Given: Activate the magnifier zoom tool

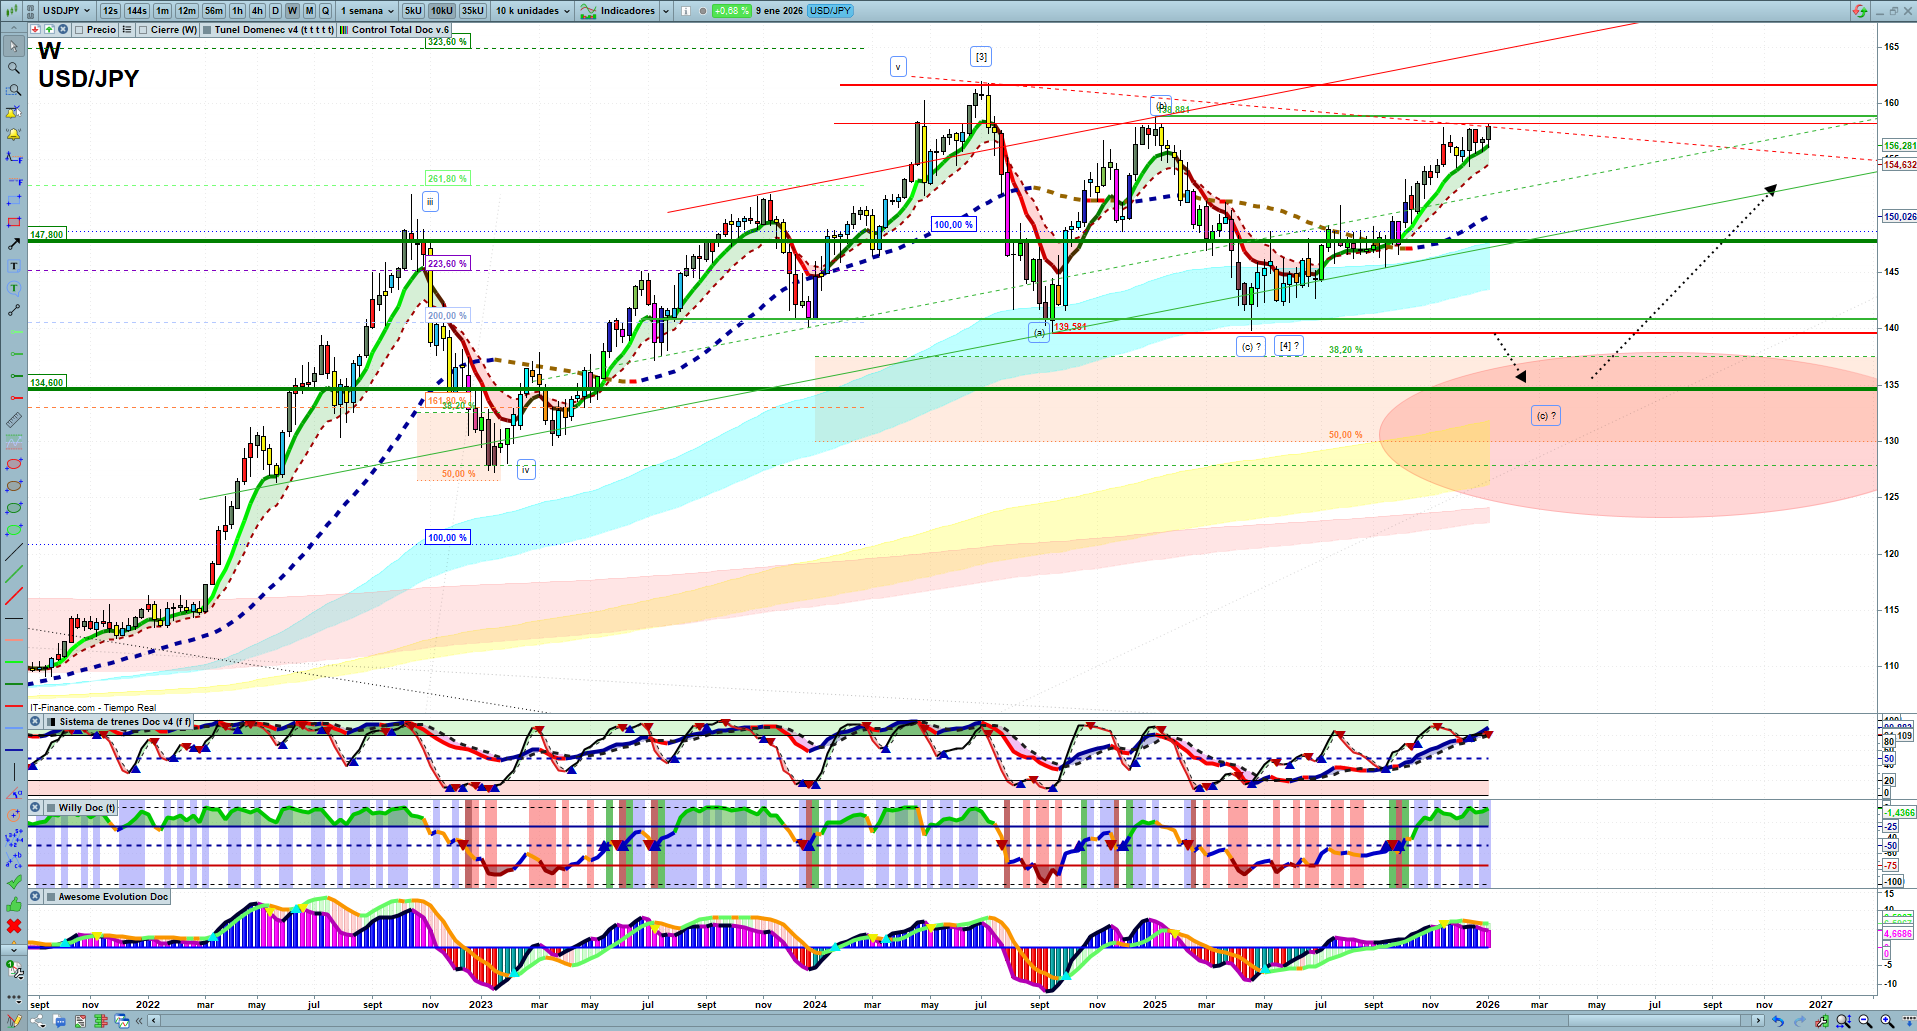Looking at the screenshot, I should click(x=14, y=68).
